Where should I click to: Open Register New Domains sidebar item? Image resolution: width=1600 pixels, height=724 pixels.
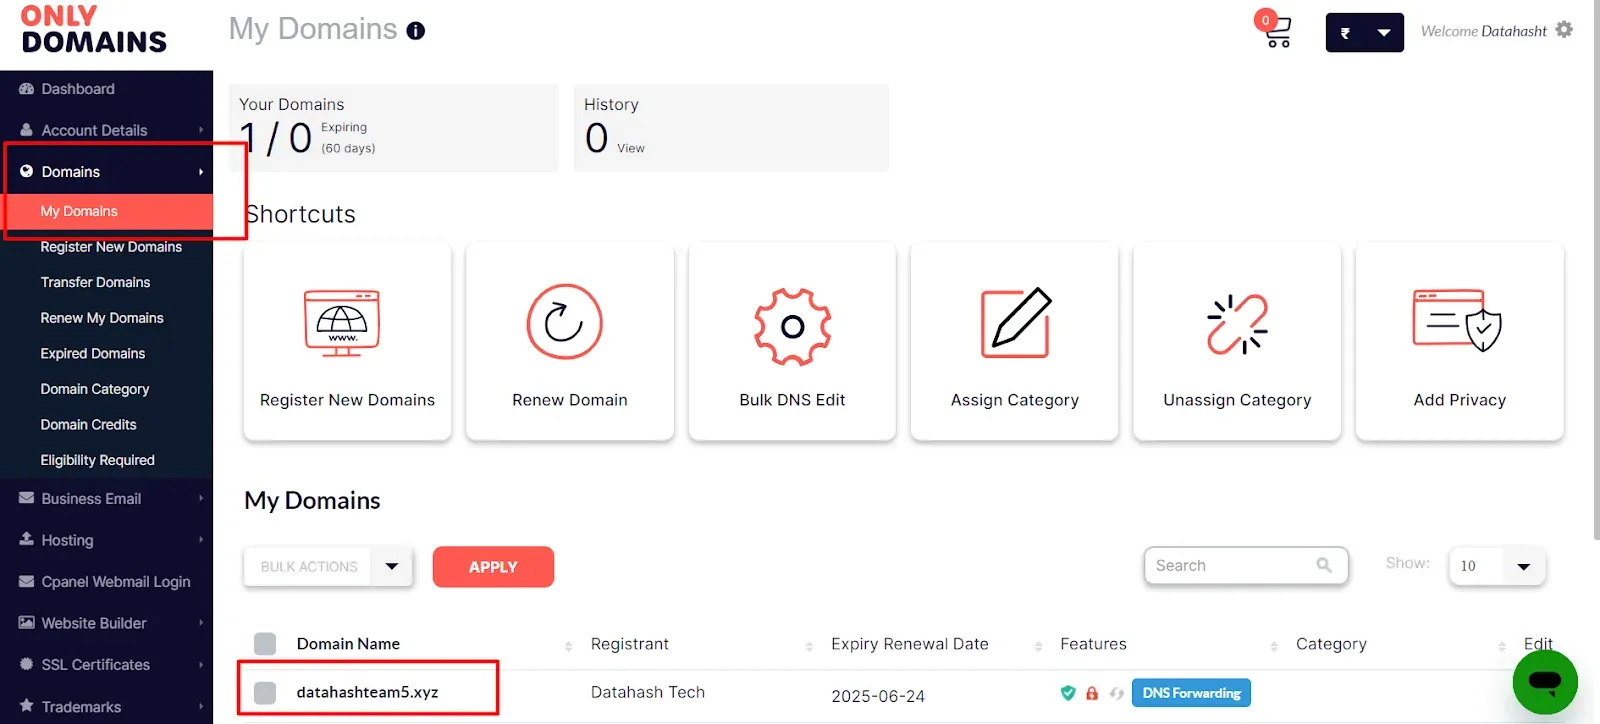(111, 247)
